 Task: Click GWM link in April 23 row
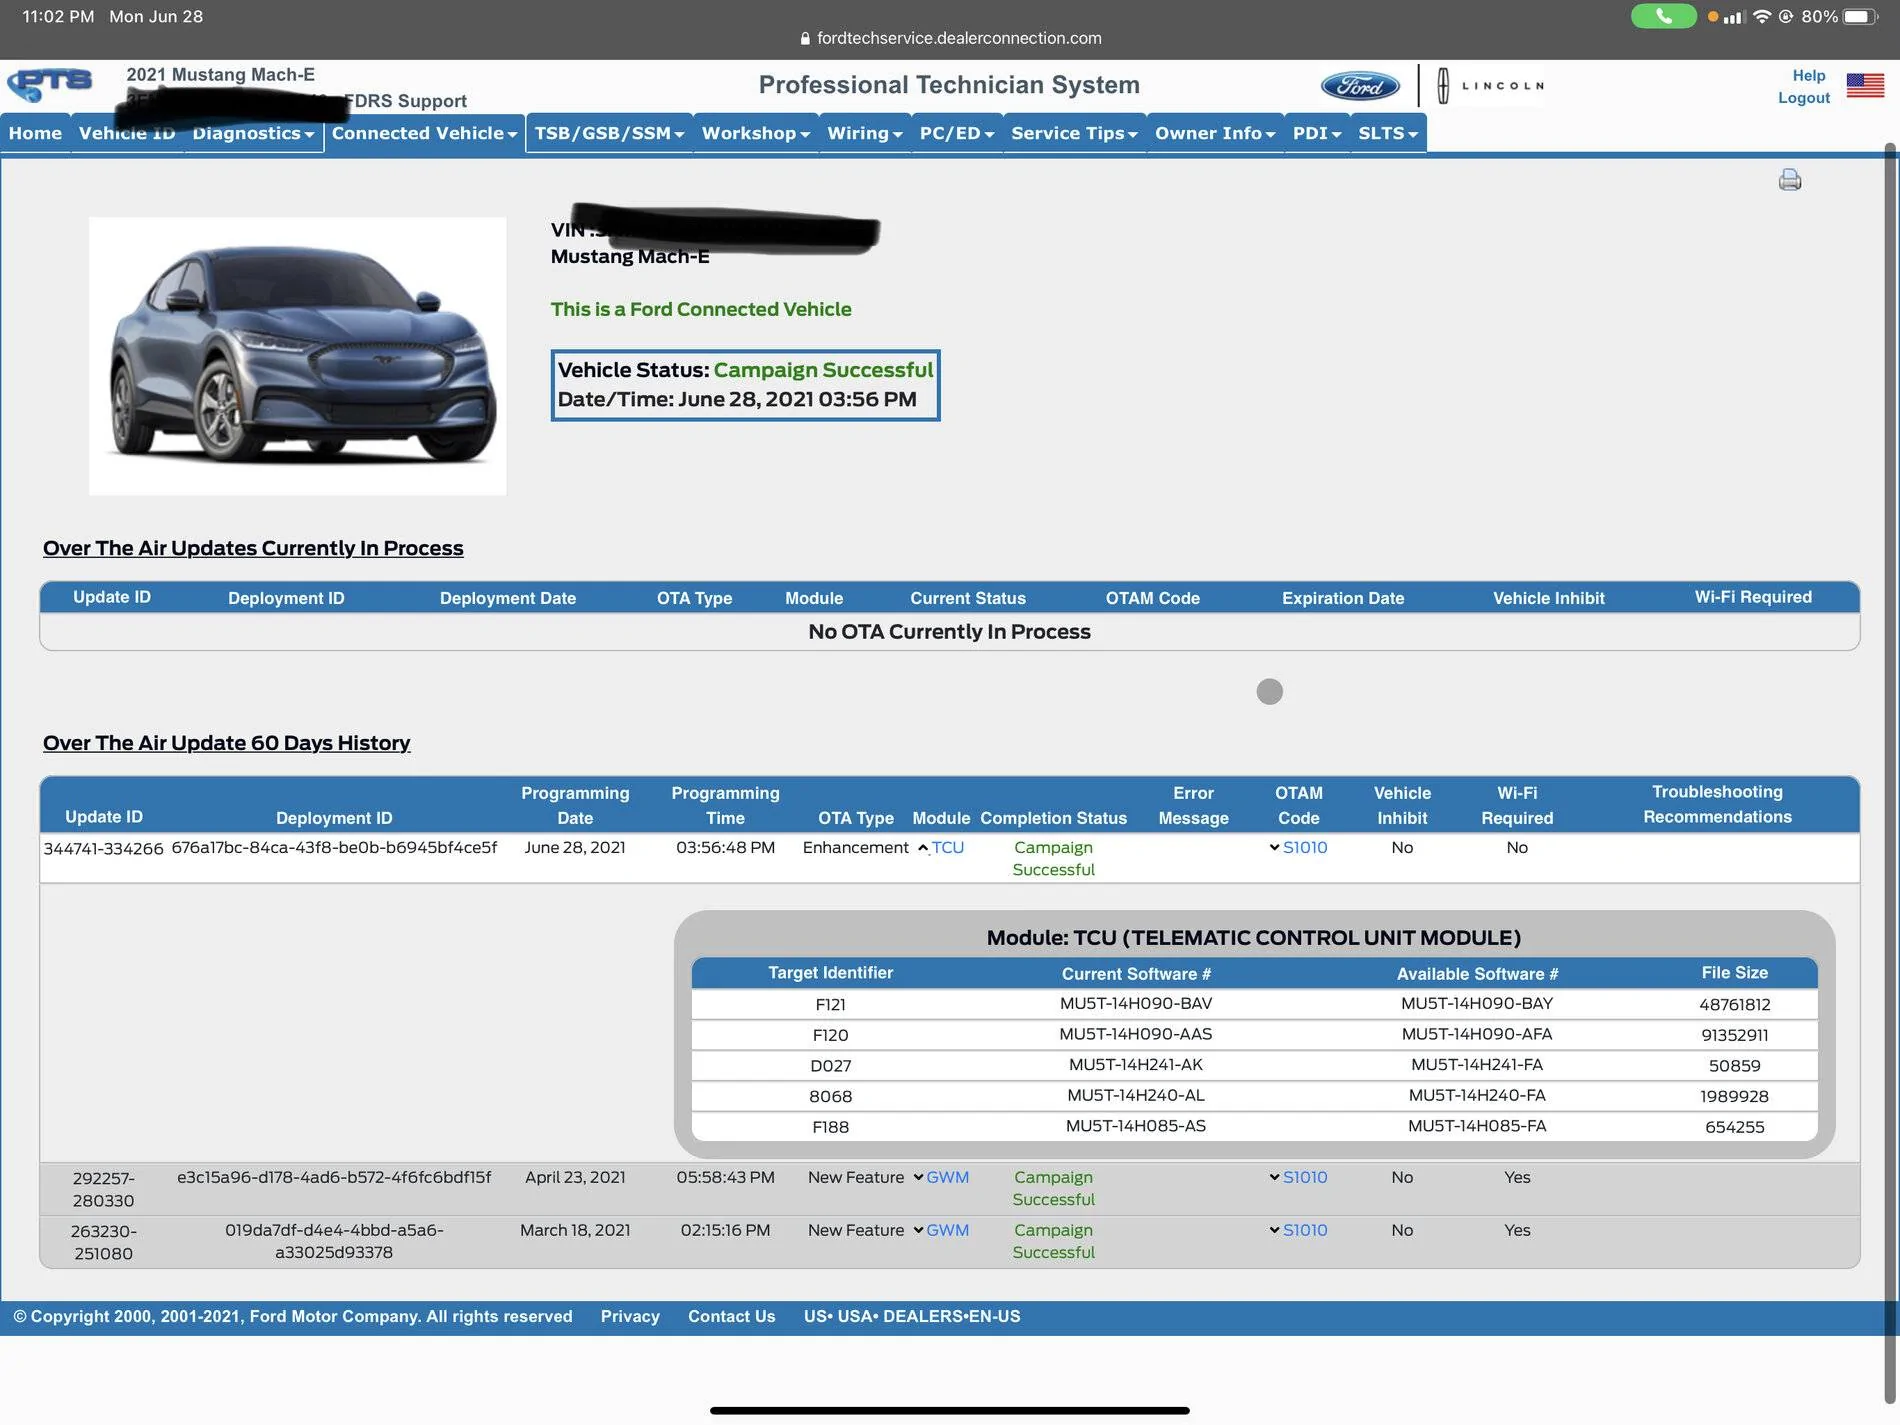947,1177
